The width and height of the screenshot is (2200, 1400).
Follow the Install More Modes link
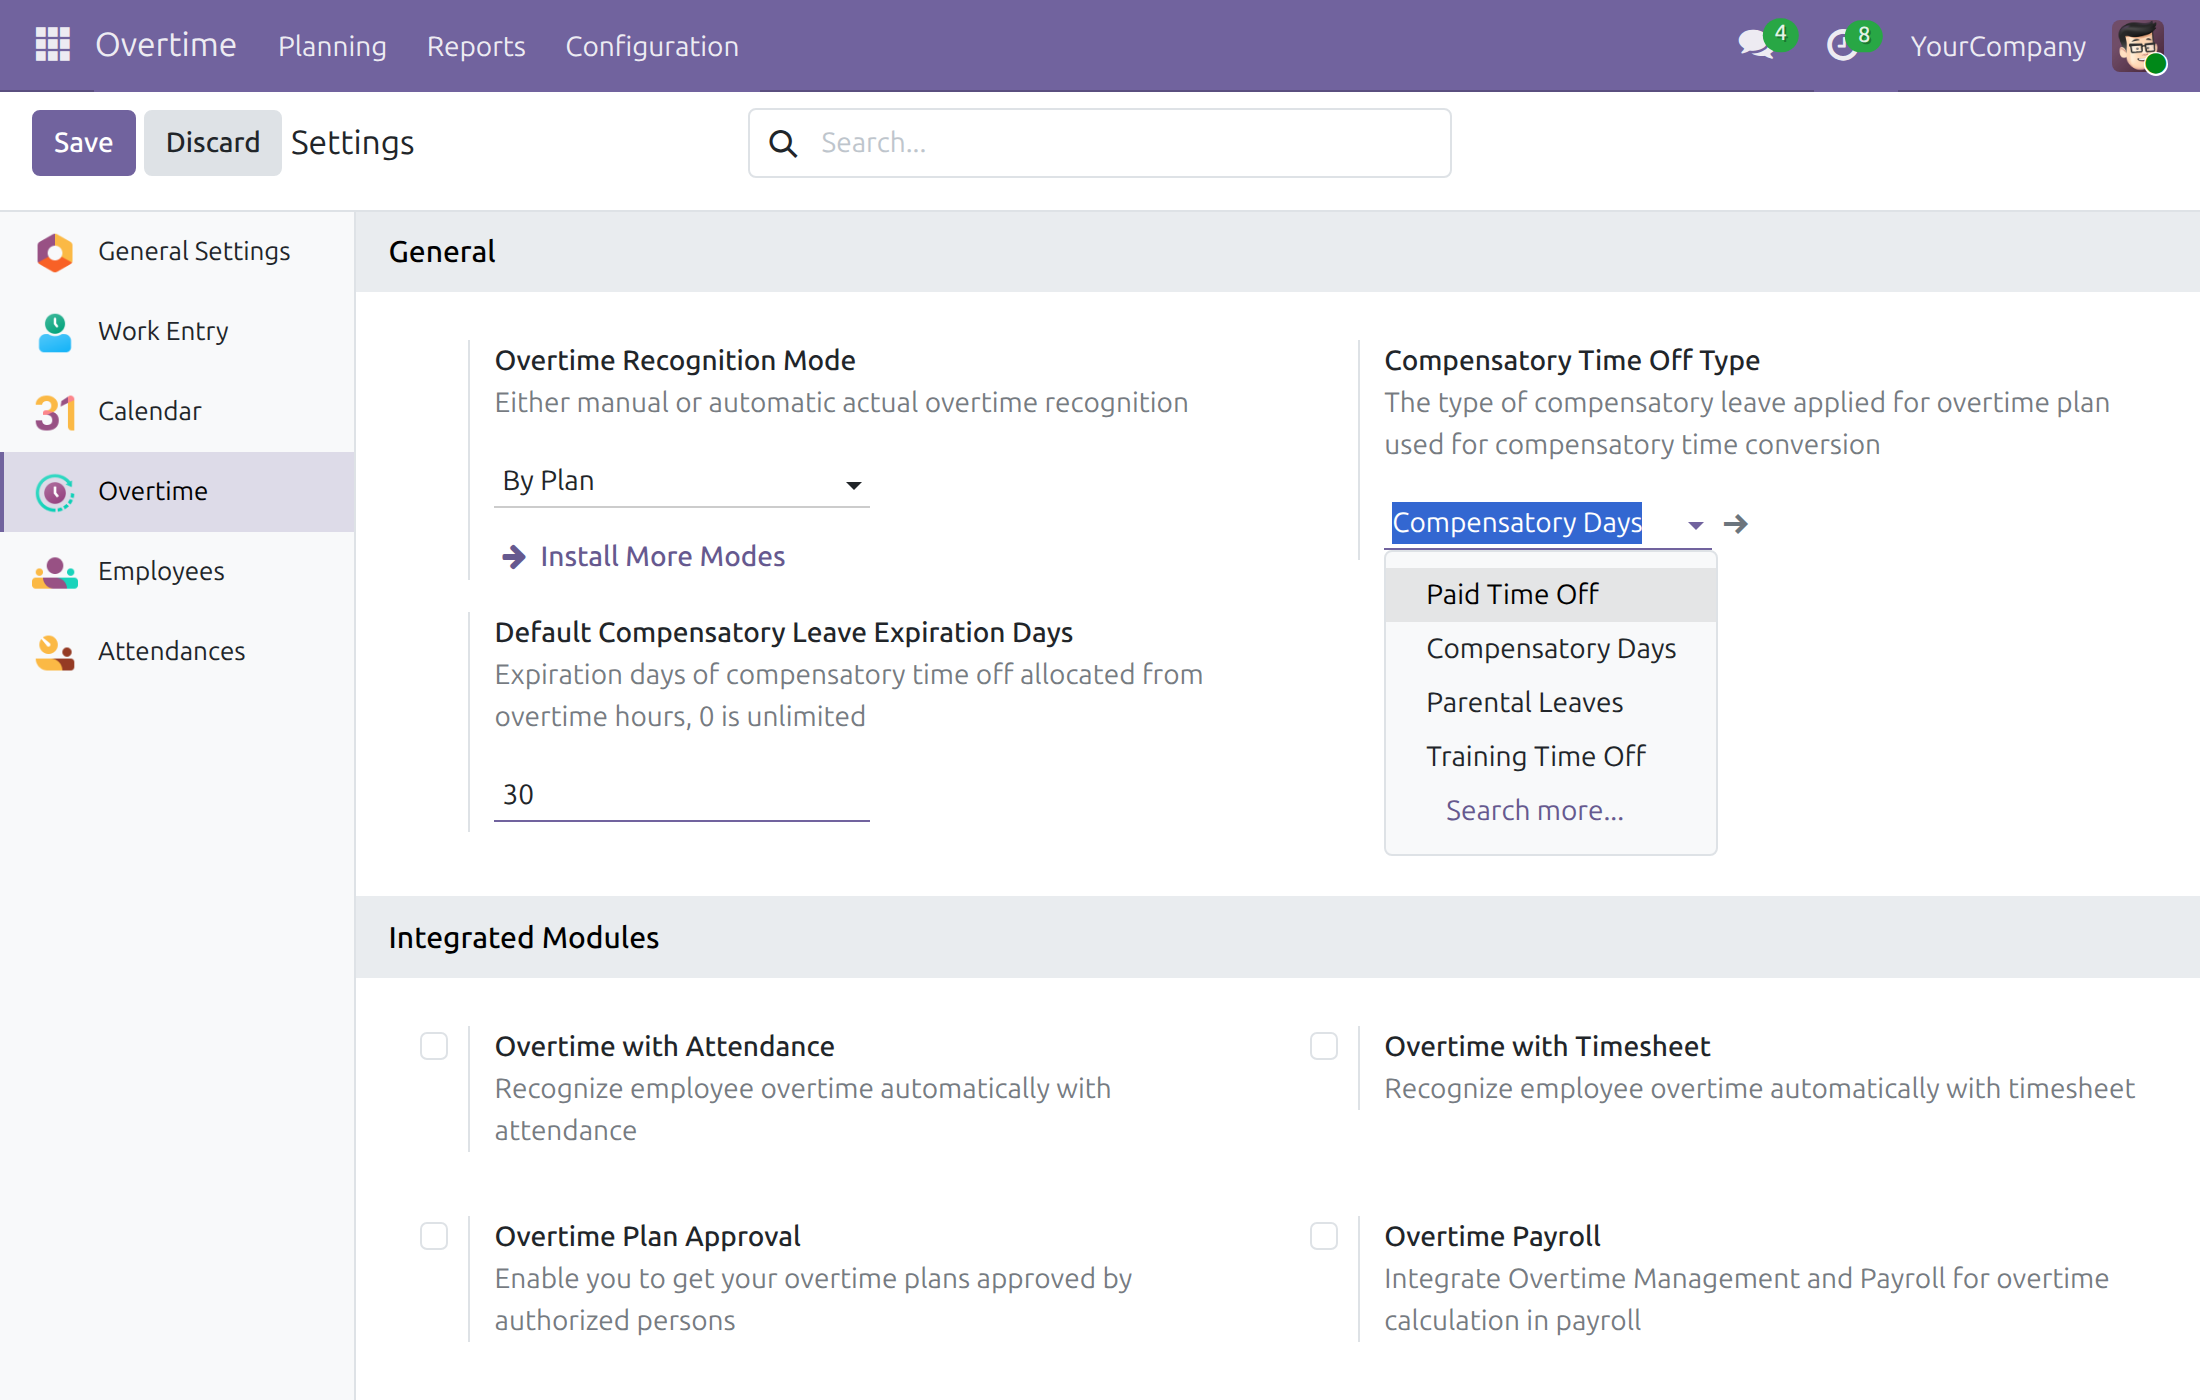pos(662,556)
